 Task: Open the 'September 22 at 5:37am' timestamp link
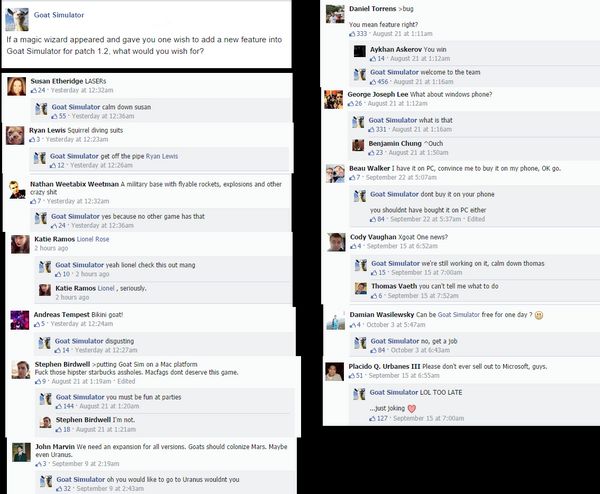point(426,219)
